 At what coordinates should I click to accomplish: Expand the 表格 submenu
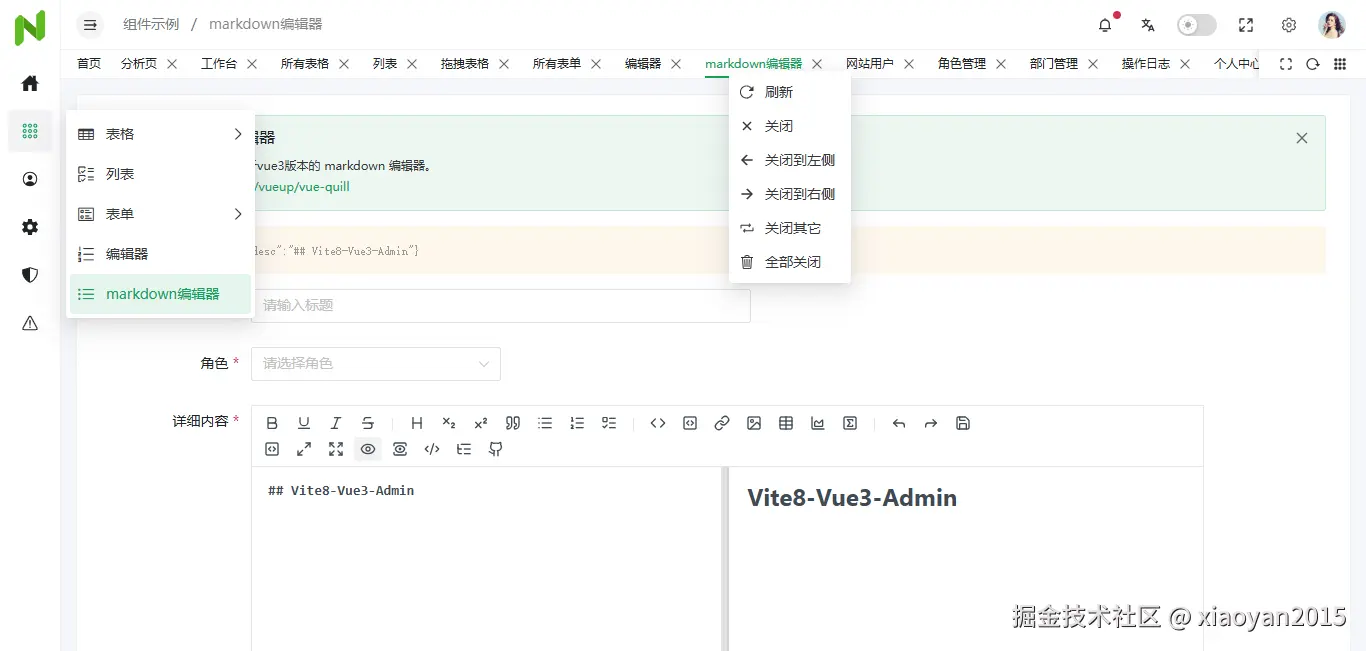pos(160,134)
